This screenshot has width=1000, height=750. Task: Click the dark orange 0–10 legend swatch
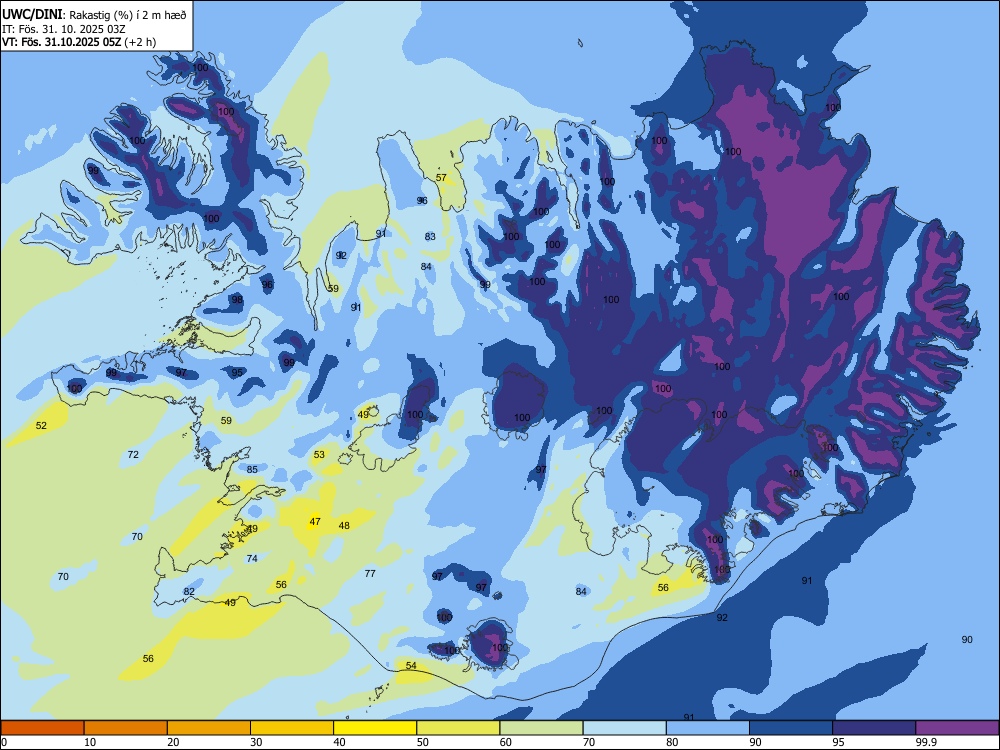[42, 728]
